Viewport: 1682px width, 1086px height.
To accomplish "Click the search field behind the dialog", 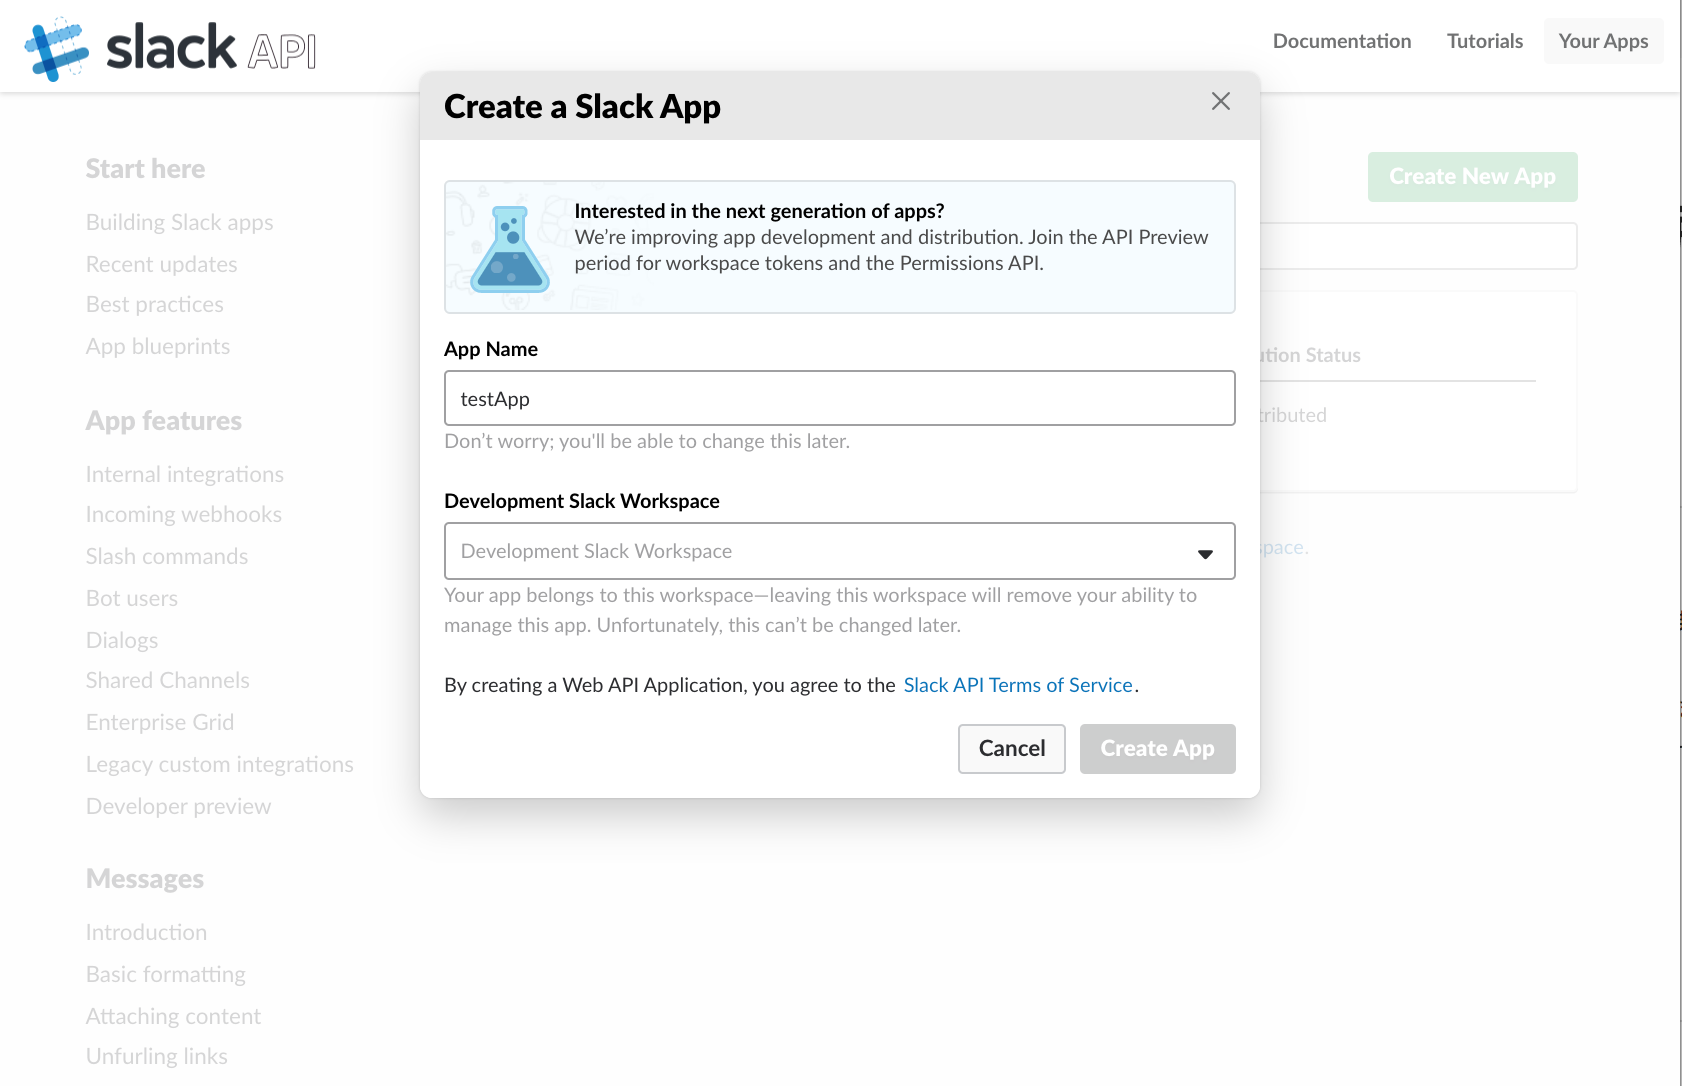I will tap(1418, 246).
